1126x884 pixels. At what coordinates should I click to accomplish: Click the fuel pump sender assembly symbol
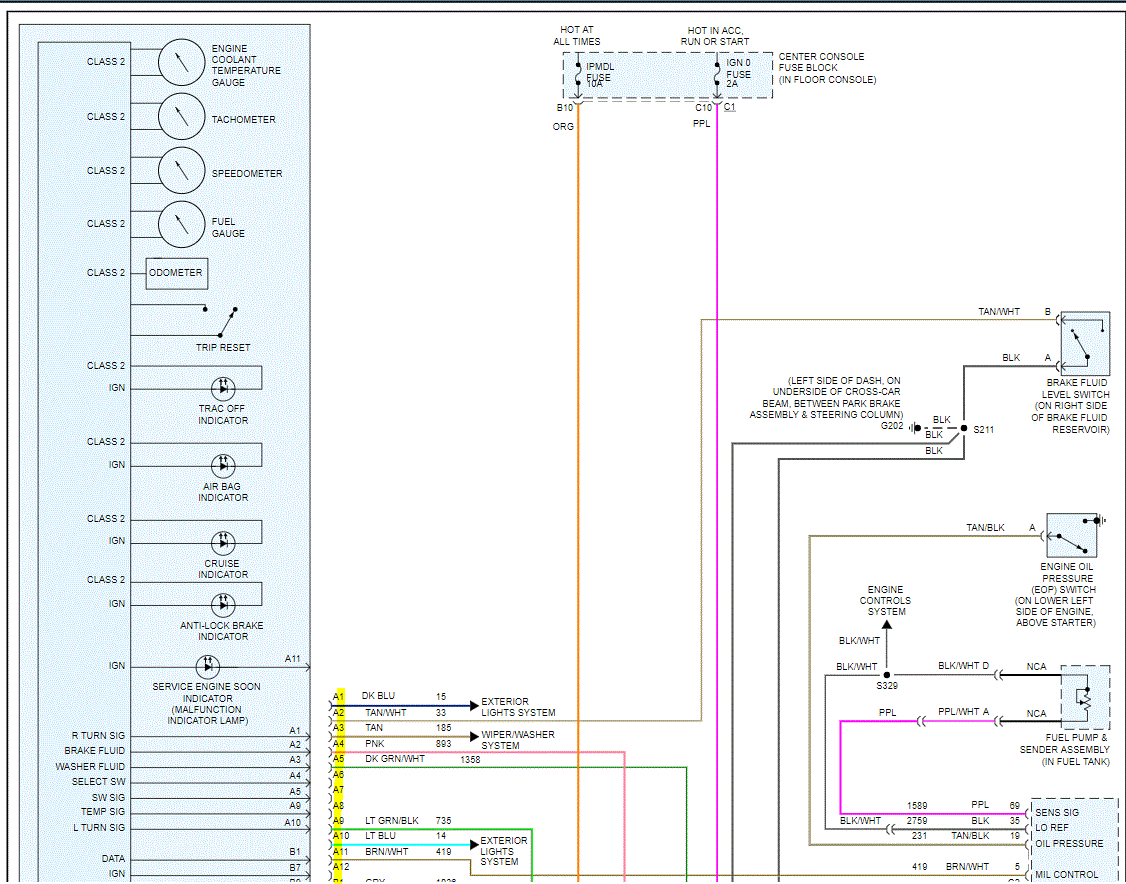[x=1085, y=698]
